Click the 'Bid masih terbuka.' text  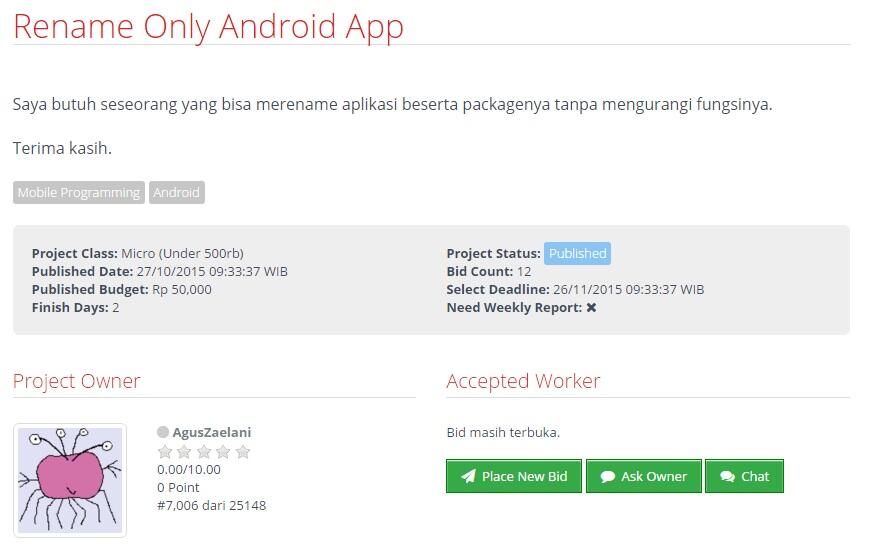pos(503,432)
